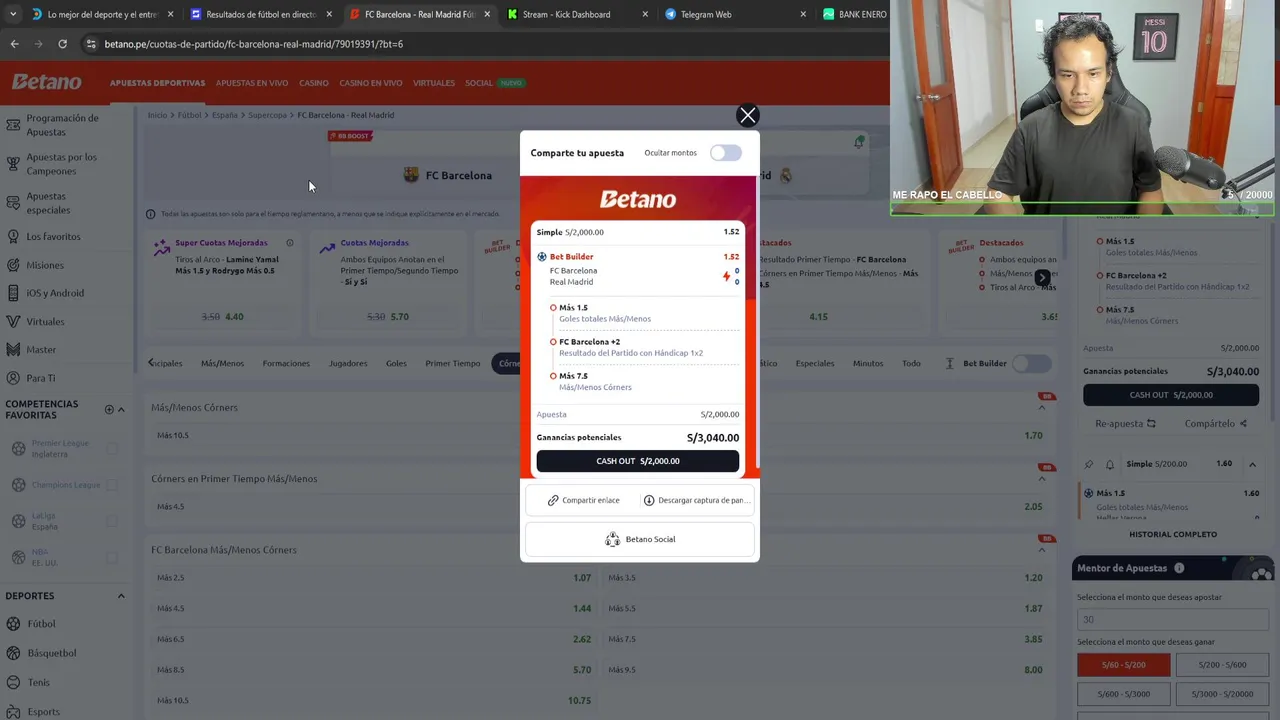Open Apuestas por los Campeones trophy icon
1280x720 pixels.
[13, 164]
